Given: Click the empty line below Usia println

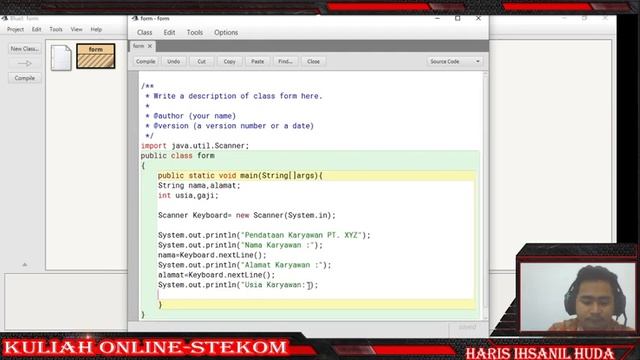Looking at the screenshot, I should (x=316, y=295).
